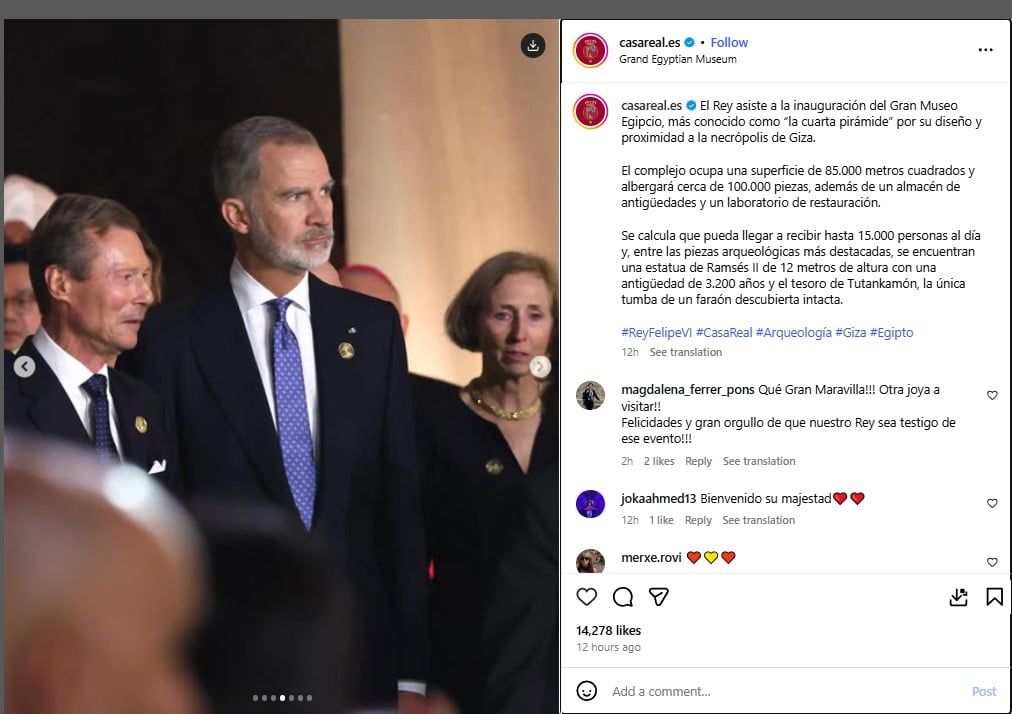Like magdalena_ferrer_pons's comment
The image size is (1012, 714).
pos(992,396)
